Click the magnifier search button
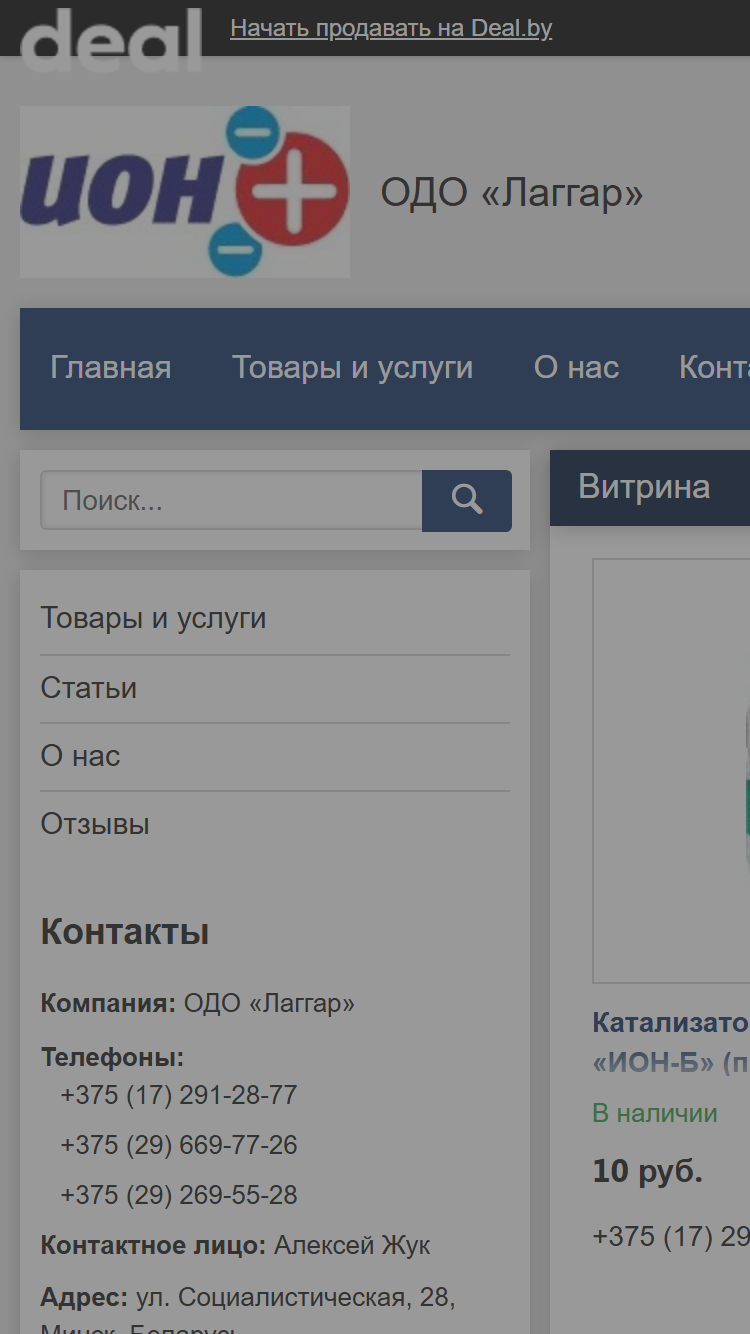The width and height of the screenshot is (750, 1334). pos(467,501)
